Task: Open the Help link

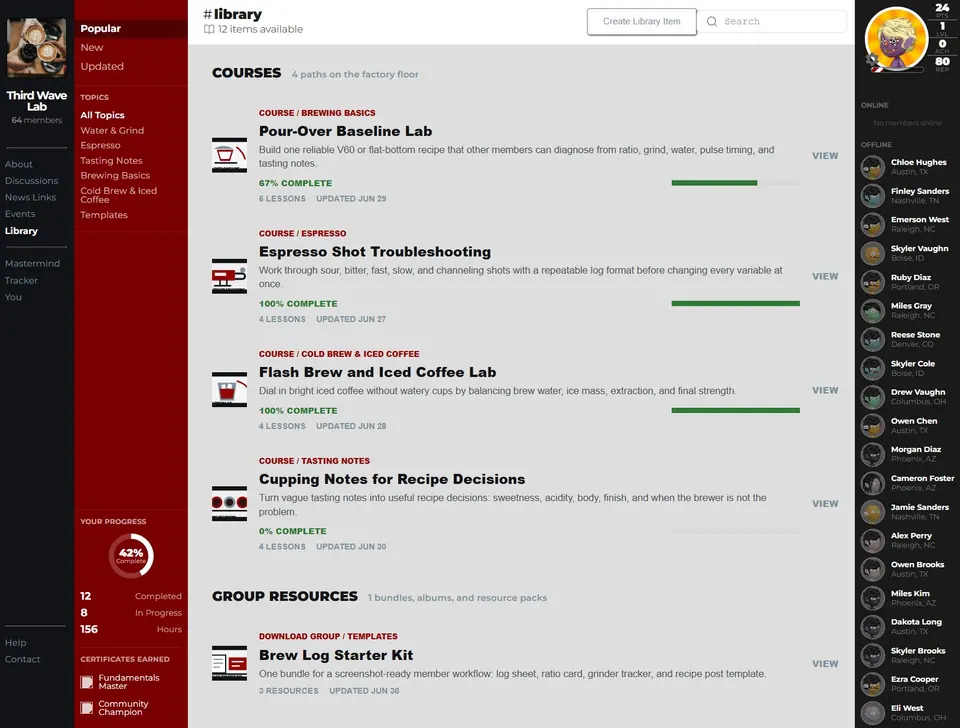Action: pos(15,643)
